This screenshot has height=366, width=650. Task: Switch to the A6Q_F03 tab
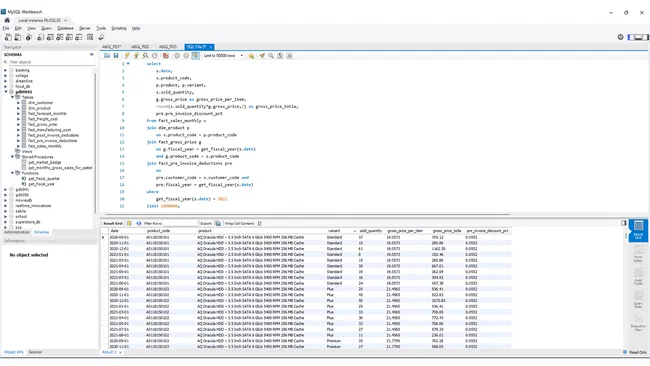[167, 47]
